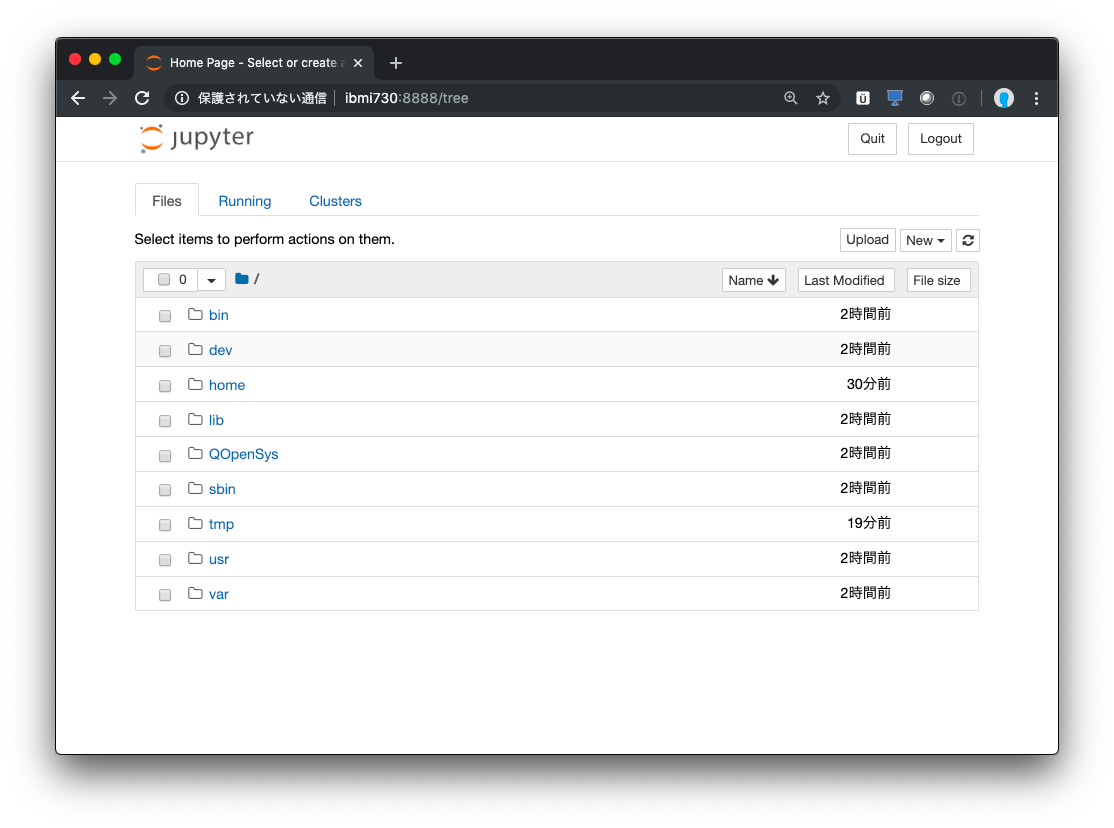Image resolution: width=1114 pixels, height=828 pixels.
Task: Open the Chrome three-dot menu
Action: point(1037,98)
